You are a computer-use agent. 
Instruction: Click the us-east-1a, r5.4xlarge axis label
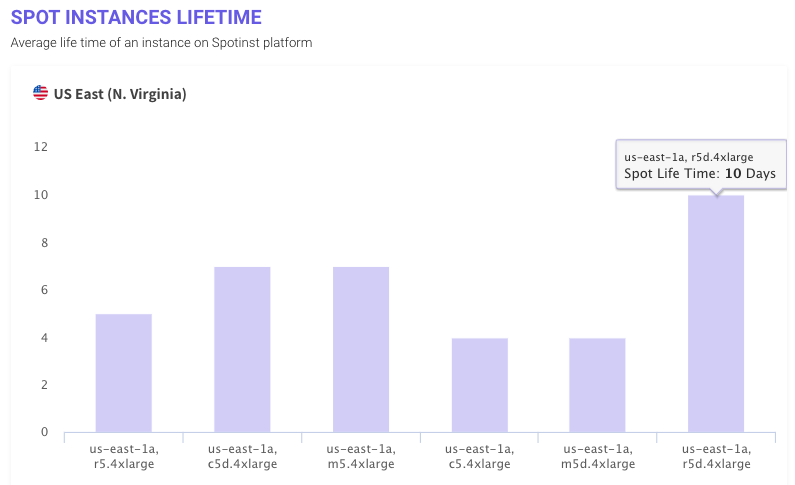tap(124, 456)
